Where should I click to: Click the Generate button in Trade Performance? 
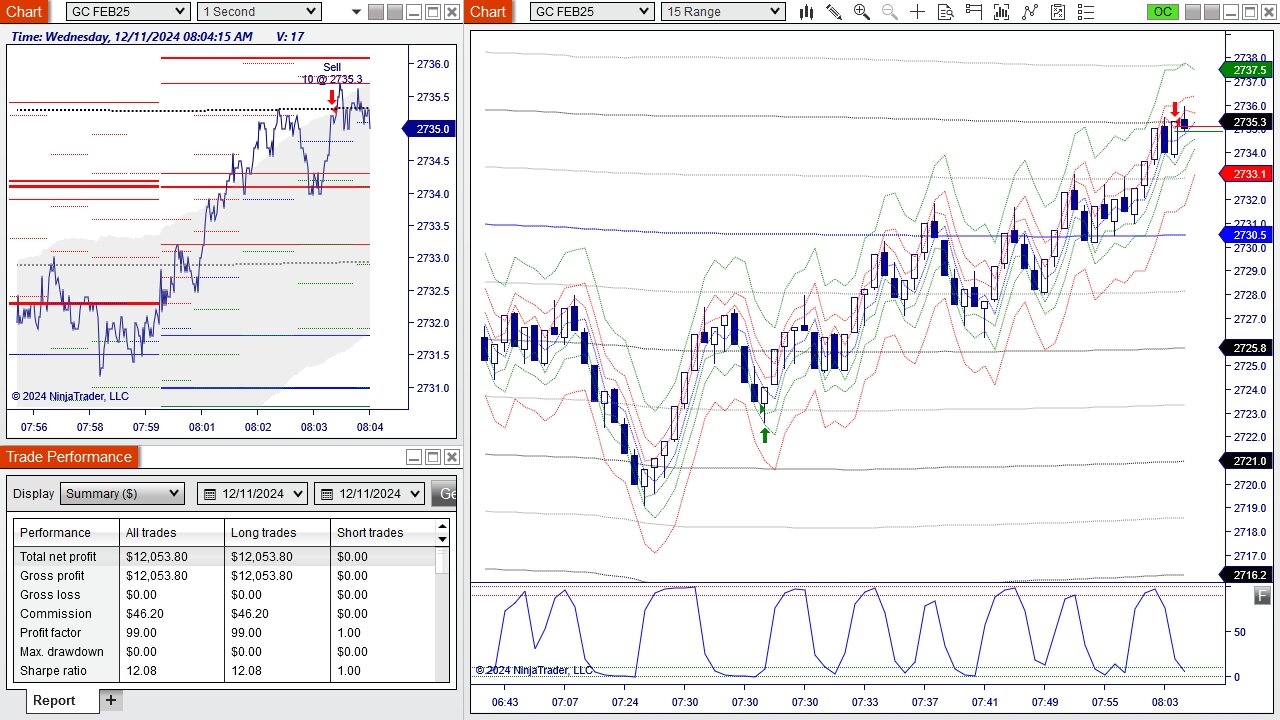point(443,493)
